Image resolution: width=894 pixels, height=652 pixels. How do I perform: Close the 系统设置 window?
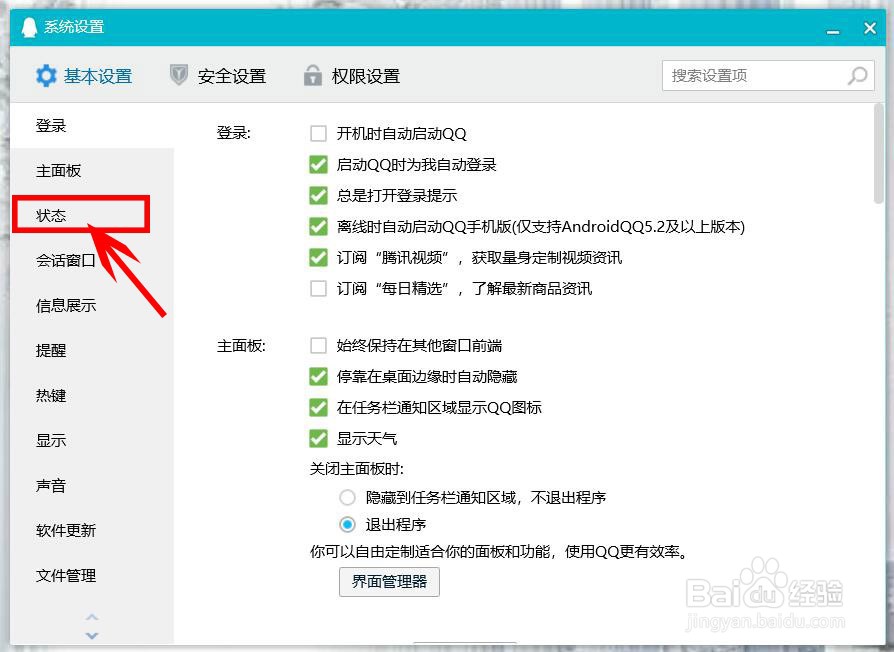pyautogui.click(x=869, y=28)
